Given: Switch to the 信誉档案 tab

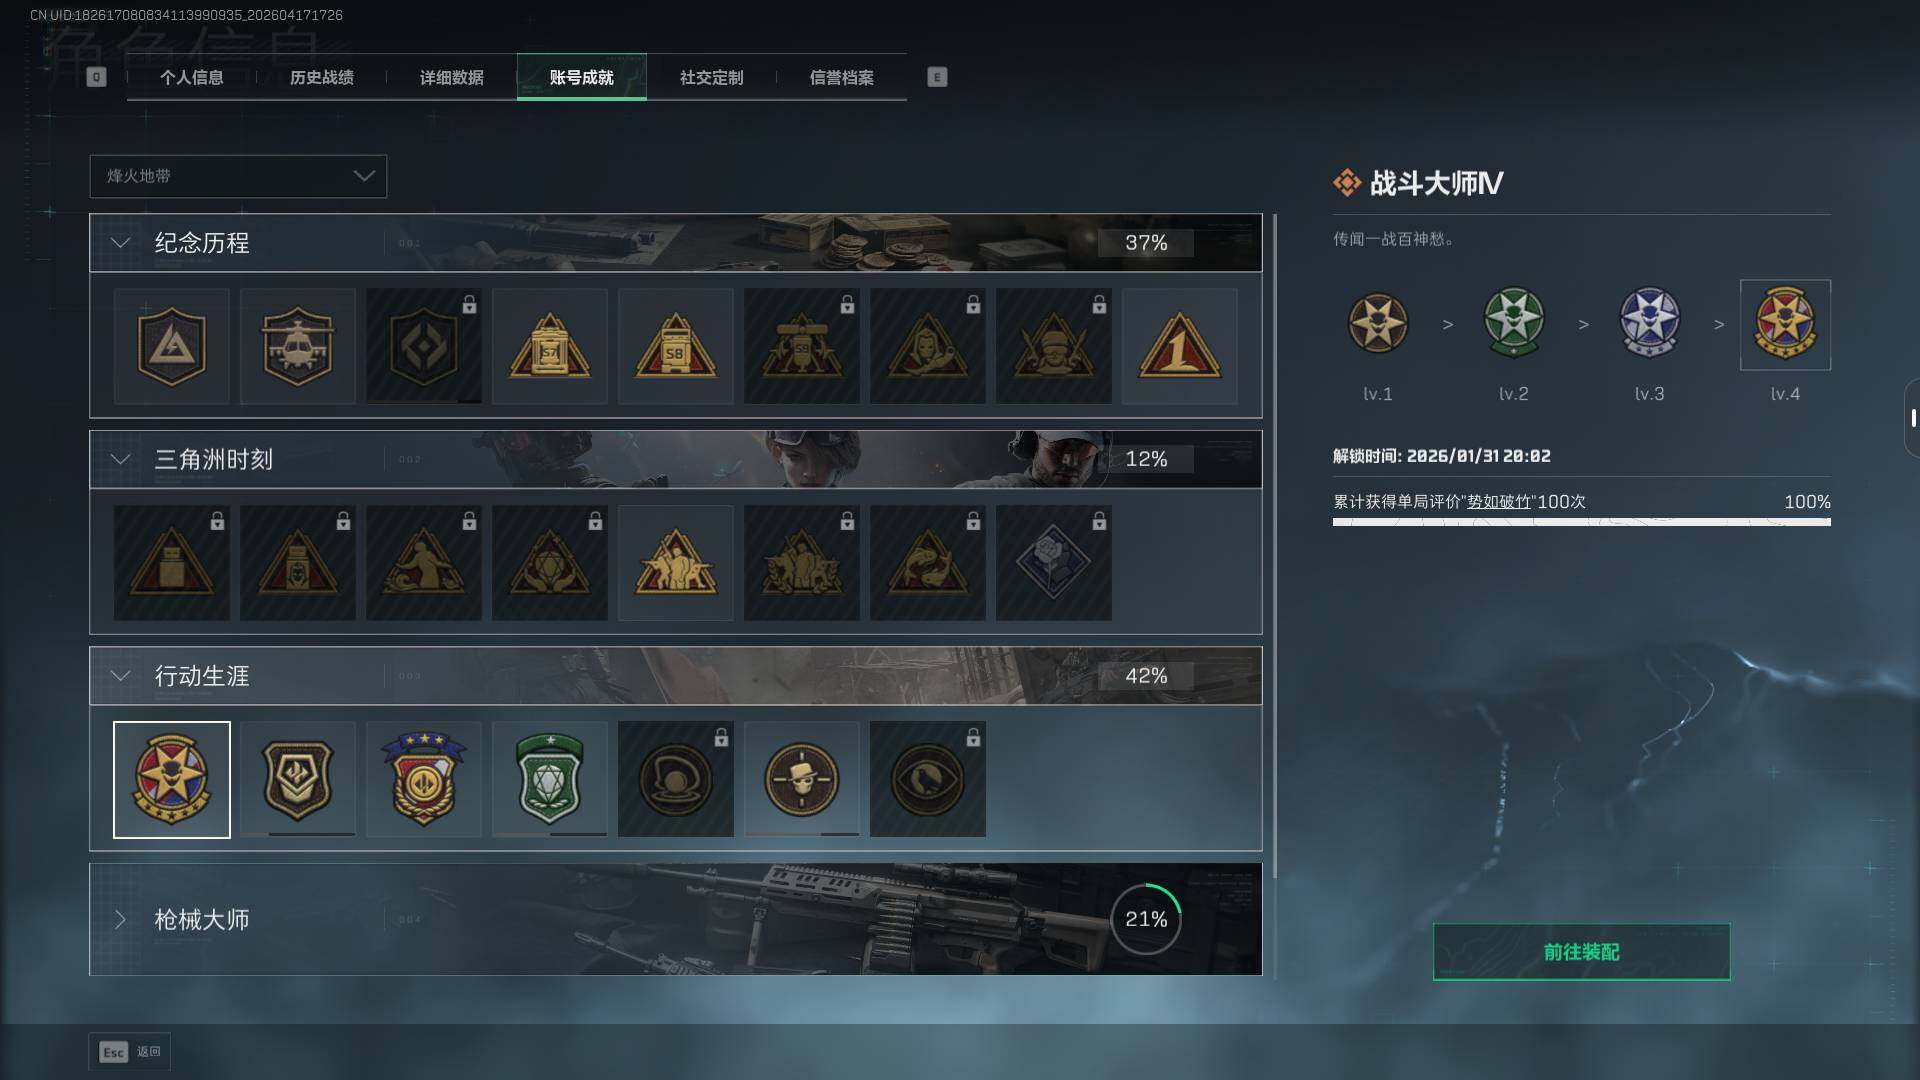Looking at the screenshot, I should [841, 77].
